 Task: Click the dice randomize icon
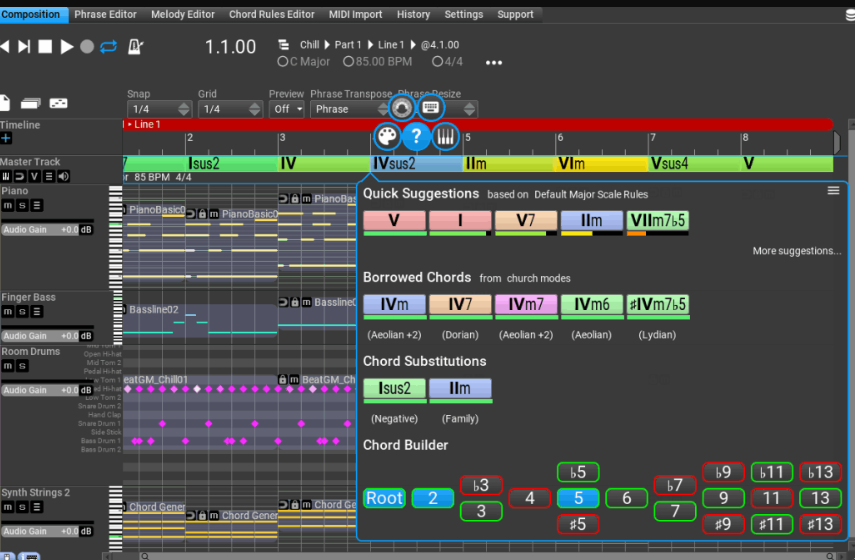pos(58,103)
